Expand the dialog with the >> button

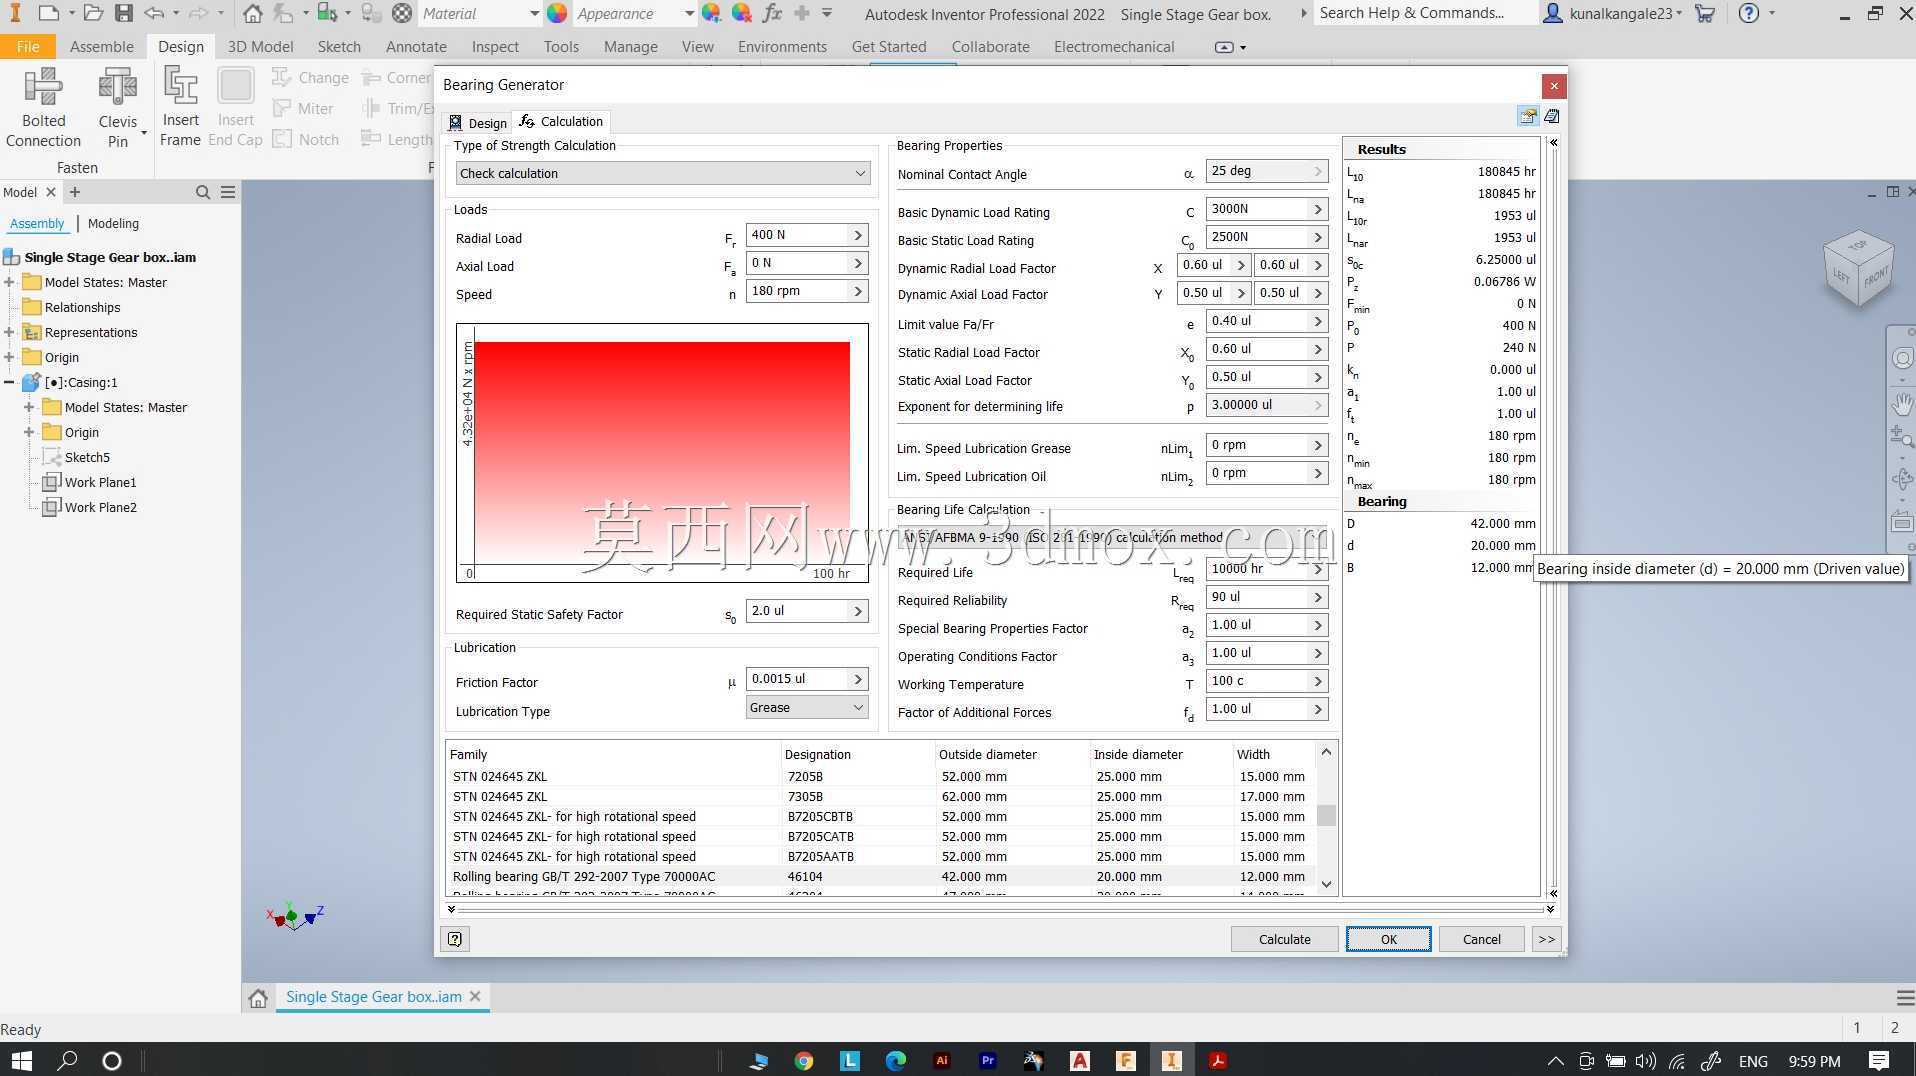[1546, 939]
